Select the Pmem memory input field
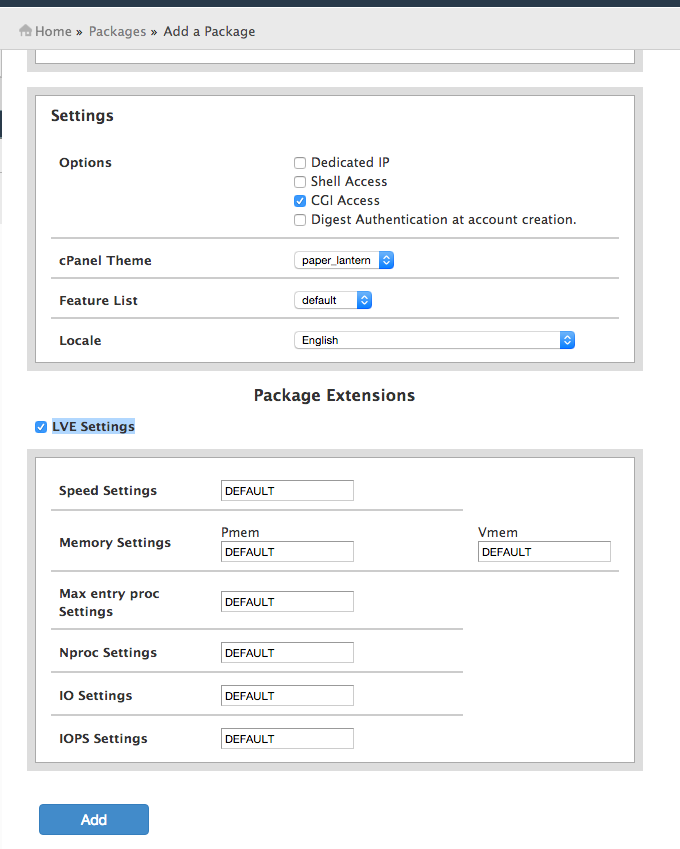The height and width of the screenshot is (849, 680). point(287,552)
